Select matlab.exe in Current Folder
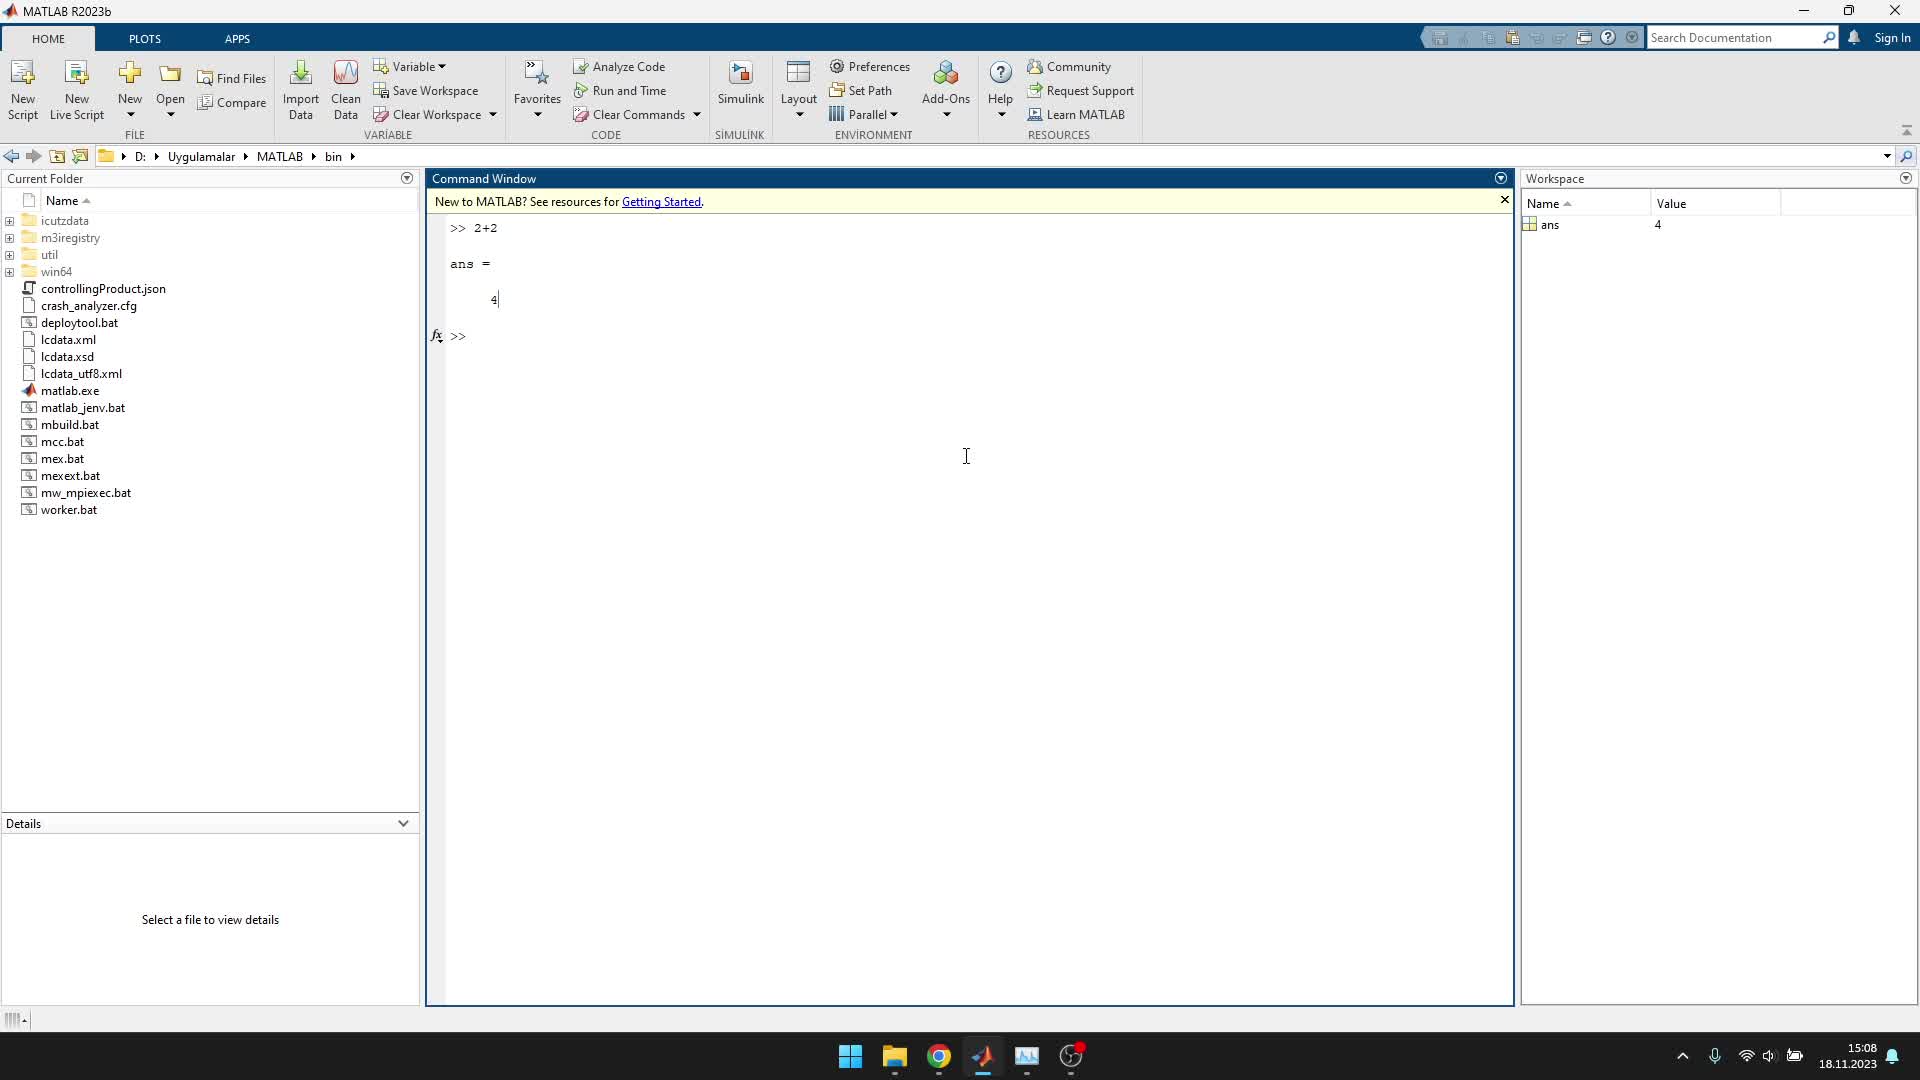1920x1080 pixels. 70,391
